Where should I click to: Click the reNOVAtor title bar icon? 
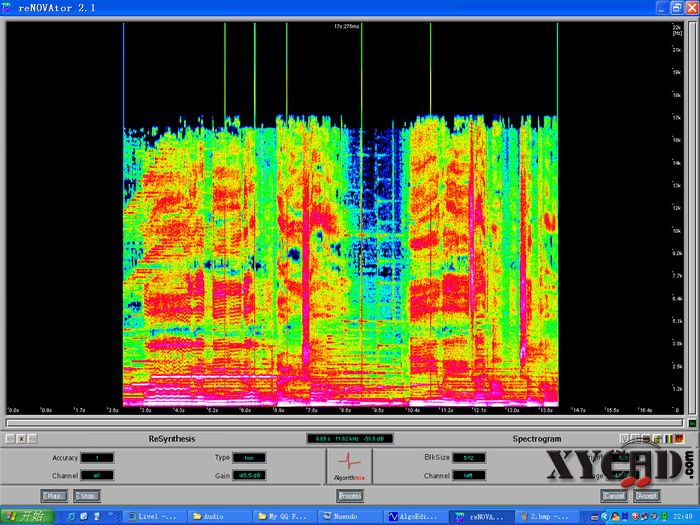7,7
